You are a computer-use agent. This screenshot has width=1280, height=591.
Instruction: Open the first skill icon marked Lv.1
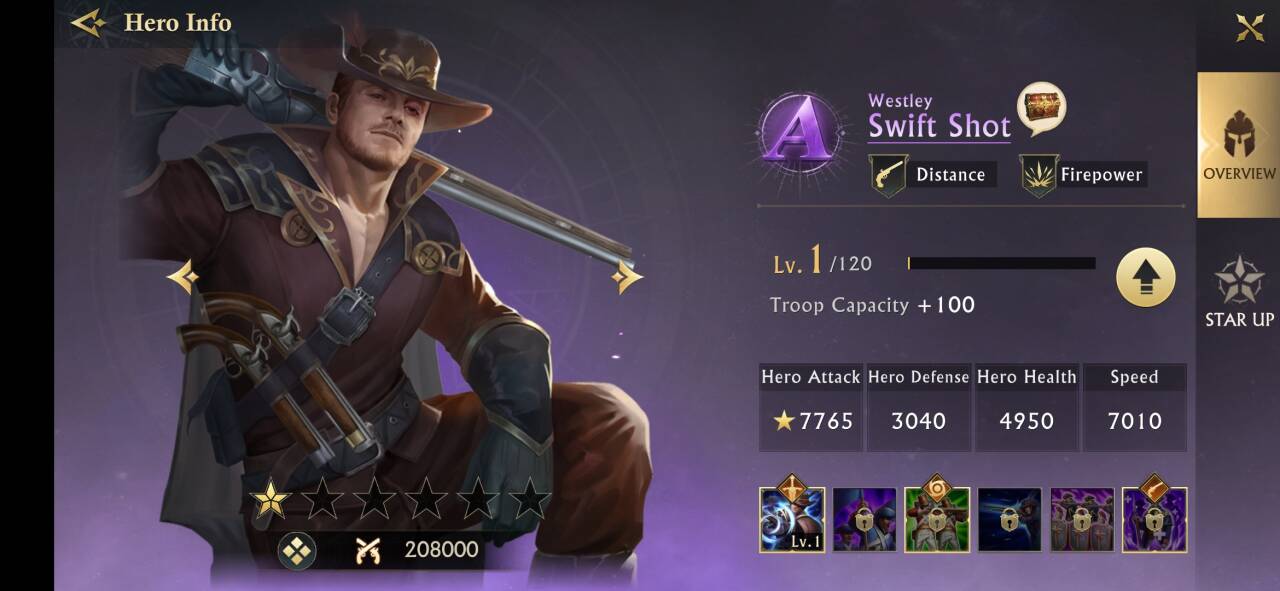click(x=792, y=517)
